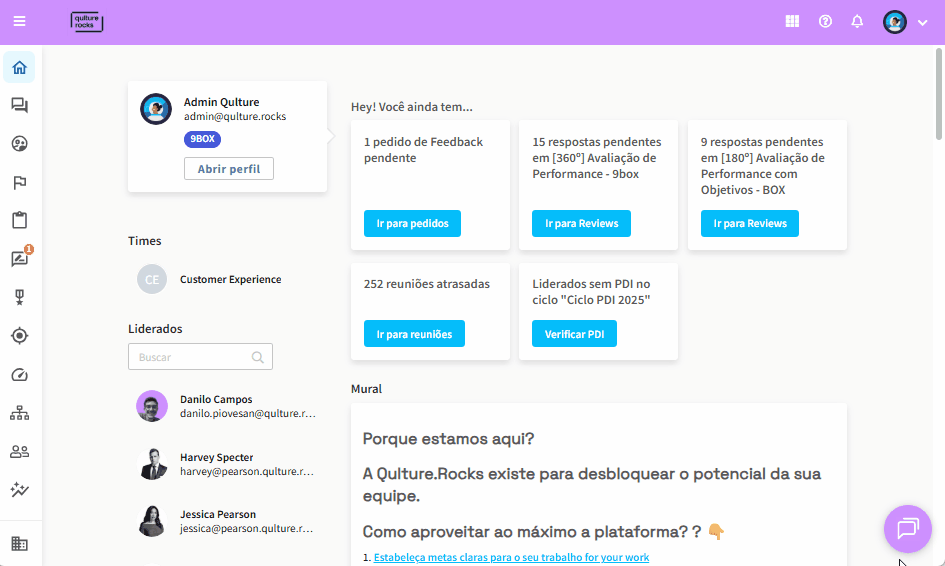Viewport: 945px width, 566px height.
Task: Open the Estabeleça metas claras link
Action: (511, 557)
